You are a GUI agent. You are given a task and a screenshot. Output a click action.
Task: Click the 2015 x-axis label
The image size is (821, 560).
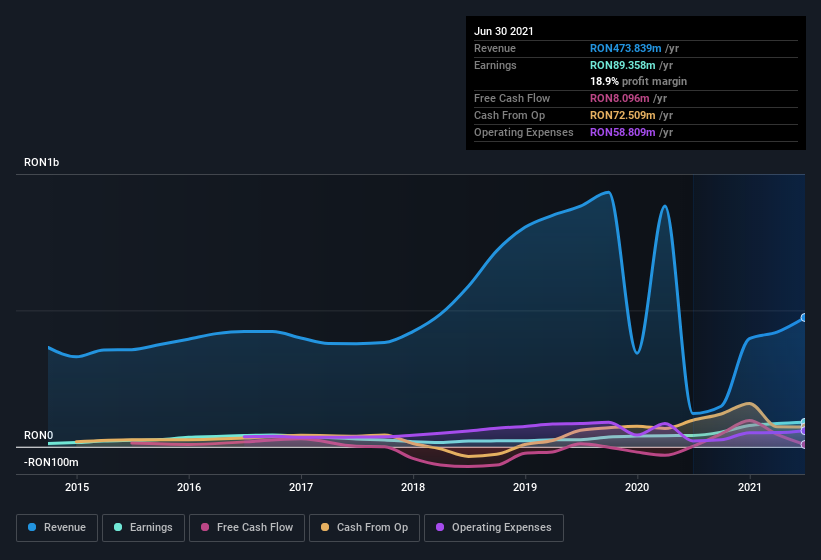pyautogui.click(x=77, y=487)
